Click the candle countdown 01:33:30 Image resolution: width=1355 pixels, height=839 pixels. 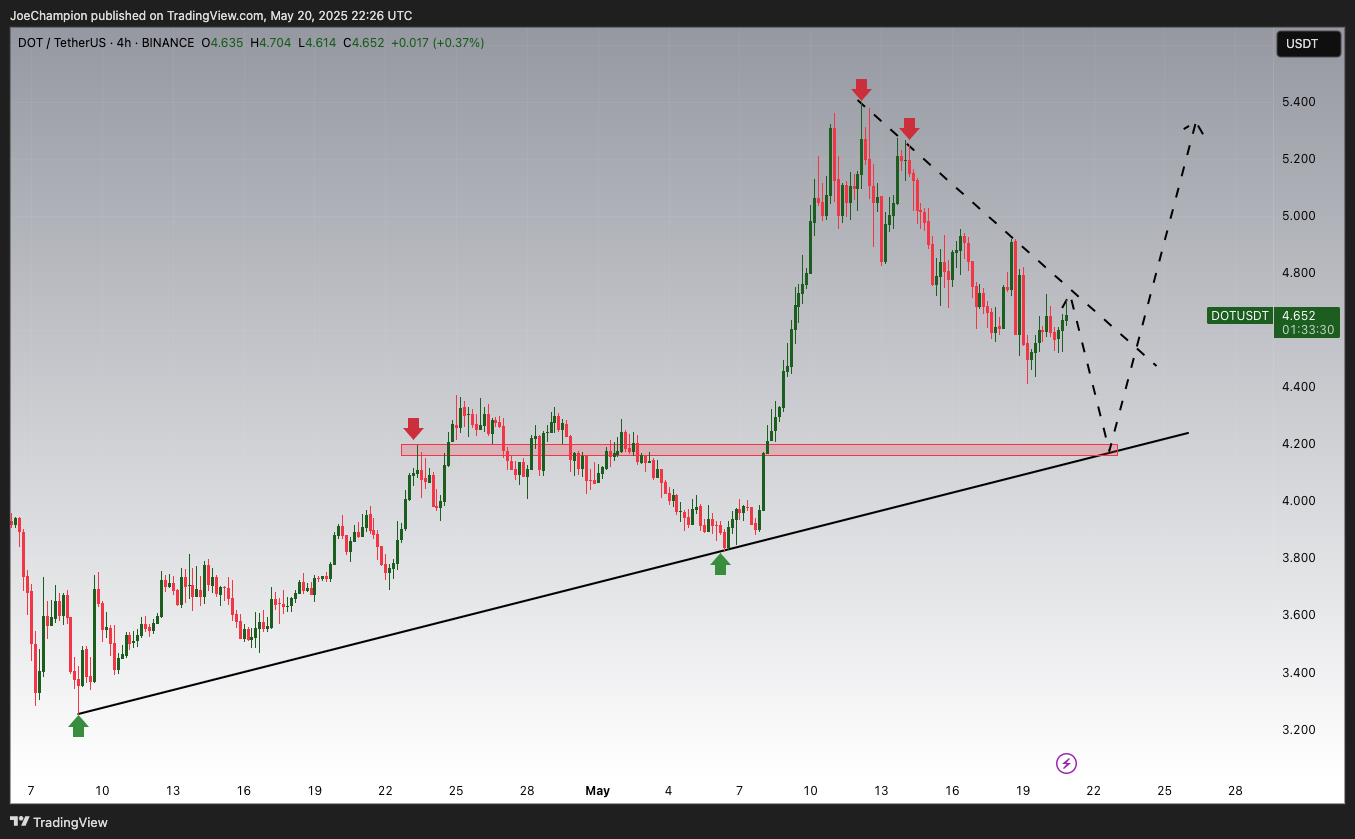1307,330
